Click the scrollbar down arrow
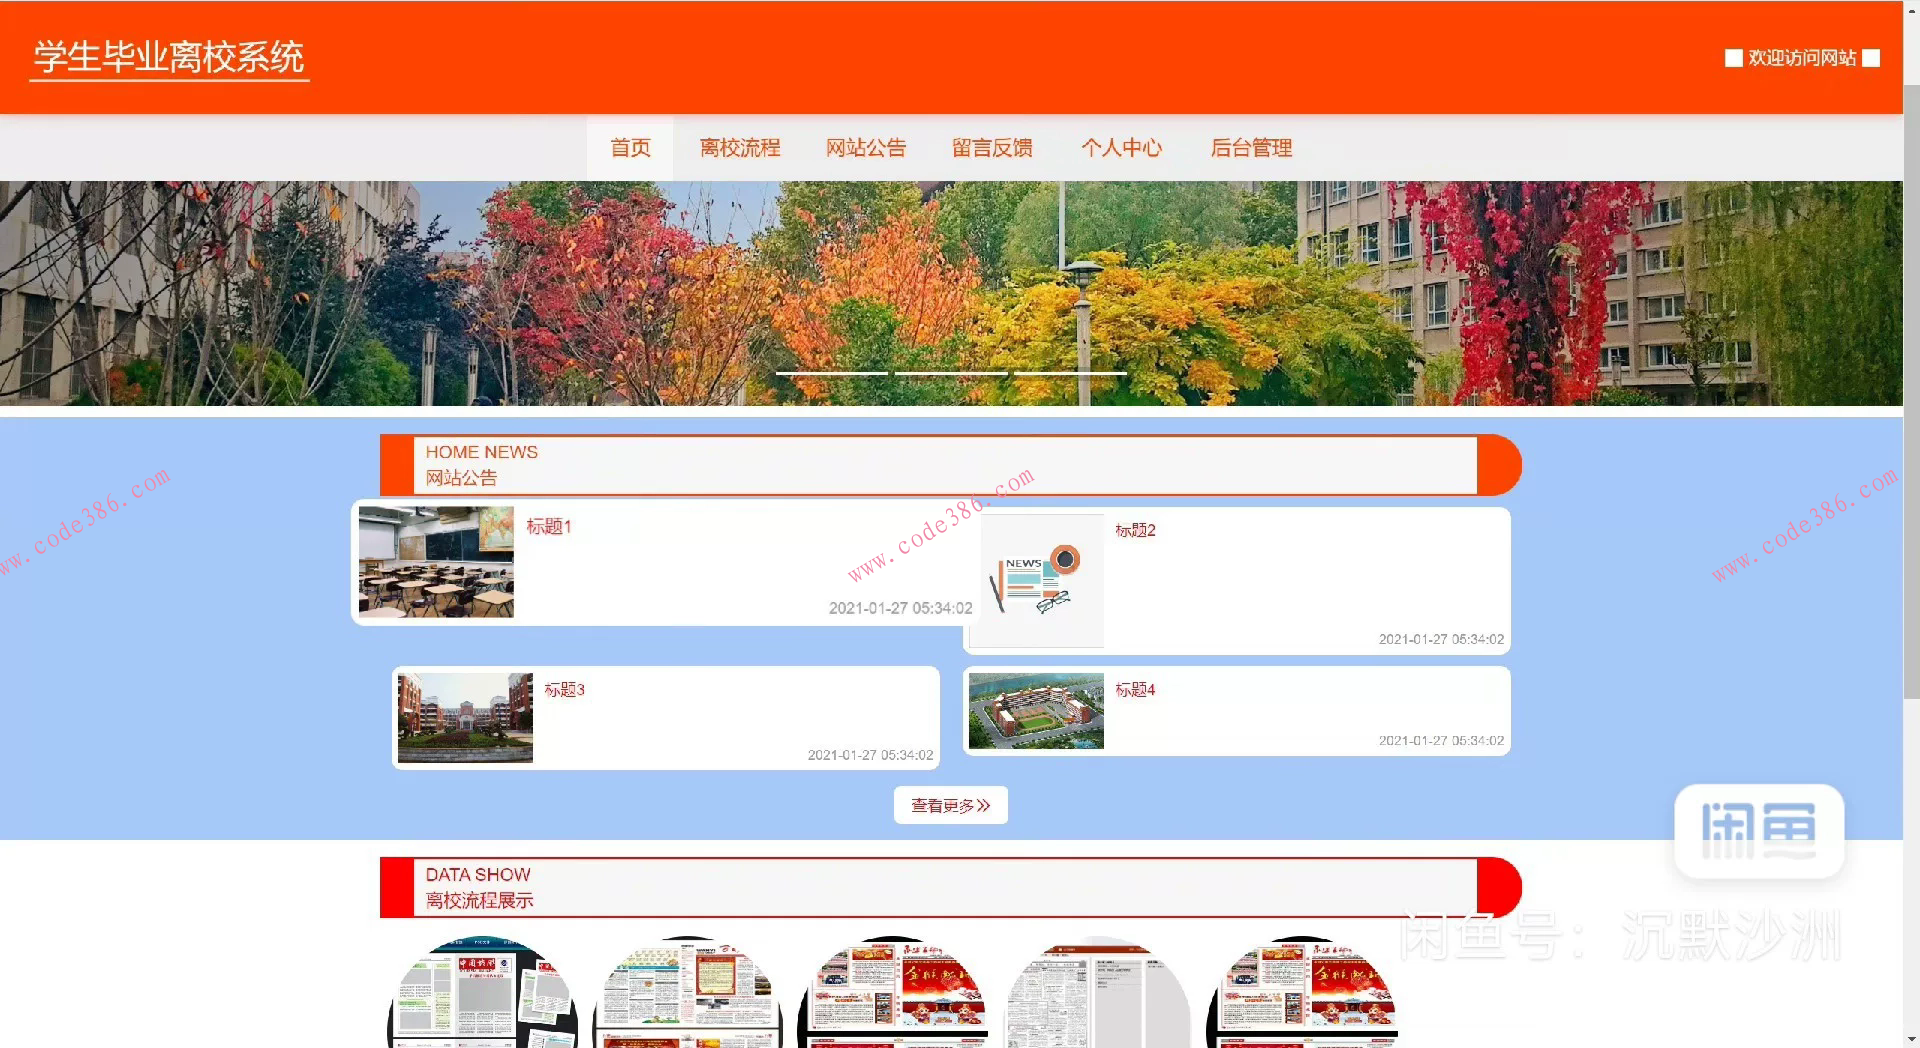 1911,1039
